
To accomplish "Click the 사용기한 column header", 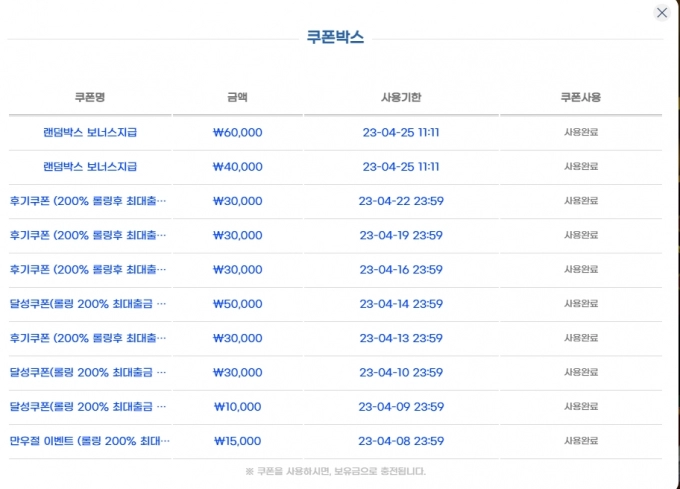I will [x=401, y=98].
